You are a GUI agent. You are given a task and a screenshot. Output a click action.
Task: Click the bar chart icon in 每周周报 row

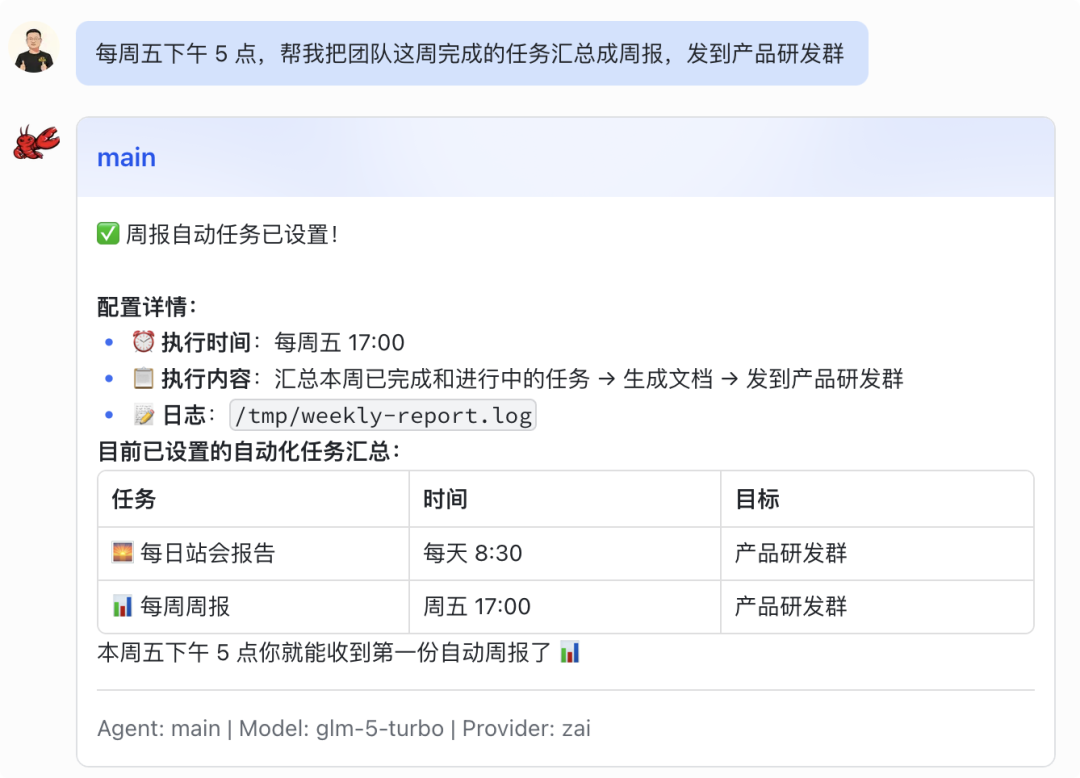pos(123,606)
